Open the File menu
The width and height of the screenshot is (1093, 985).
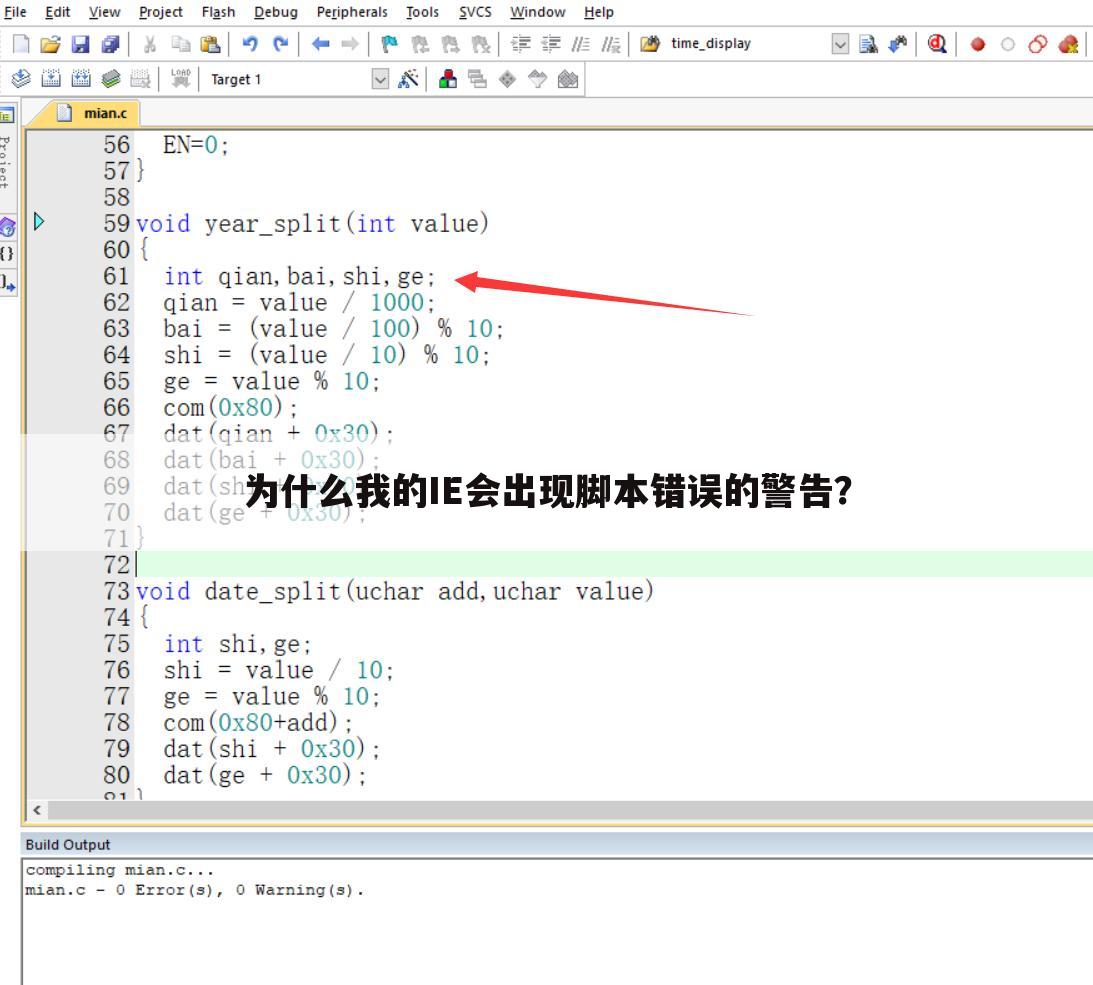pyautogui.click(x=15, y=12)
